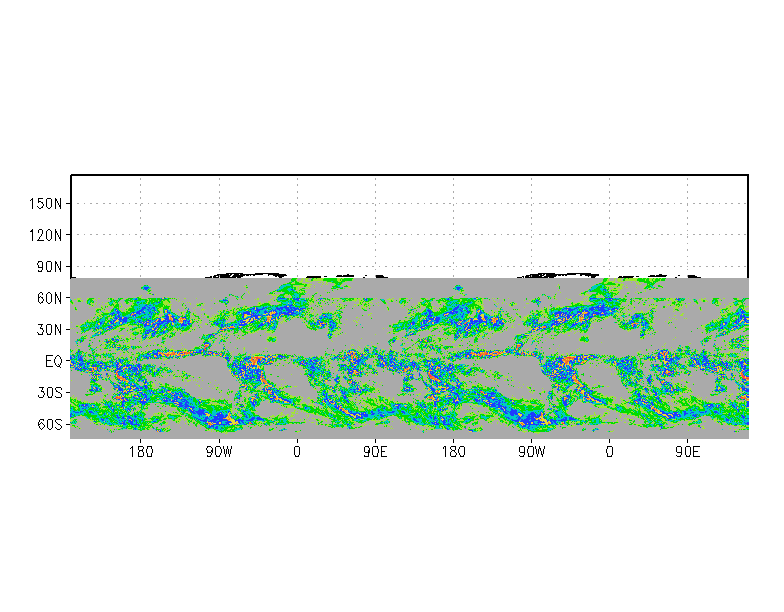Select the rightmost 180 longitude label
Viewport: 784px width, 612px height.
[x=454, y=452]
